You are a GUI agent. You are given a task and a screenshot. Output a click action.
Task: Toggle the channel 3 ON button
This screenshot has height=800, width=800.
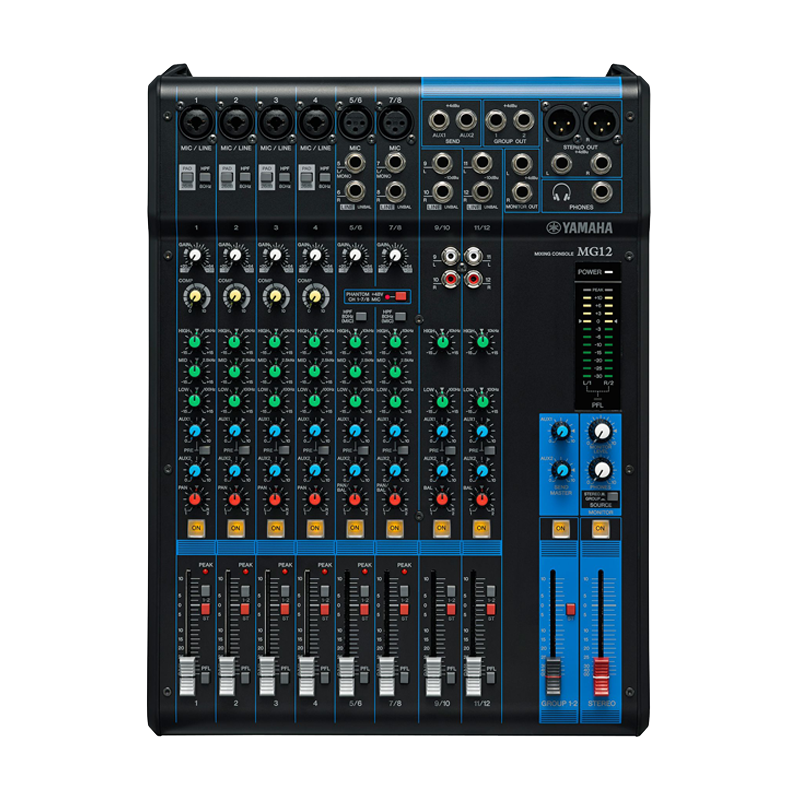tap(276, 528)
